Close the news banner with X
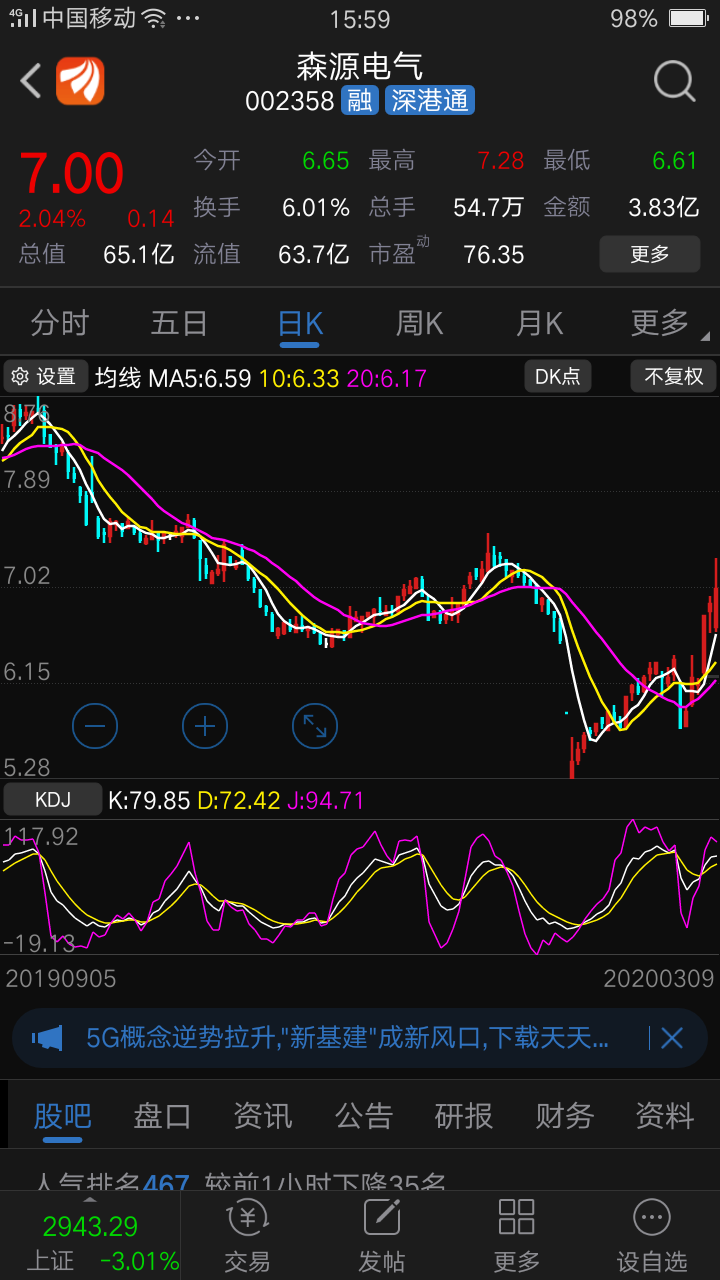The image size is (720, 1280). pos(671,1038)
